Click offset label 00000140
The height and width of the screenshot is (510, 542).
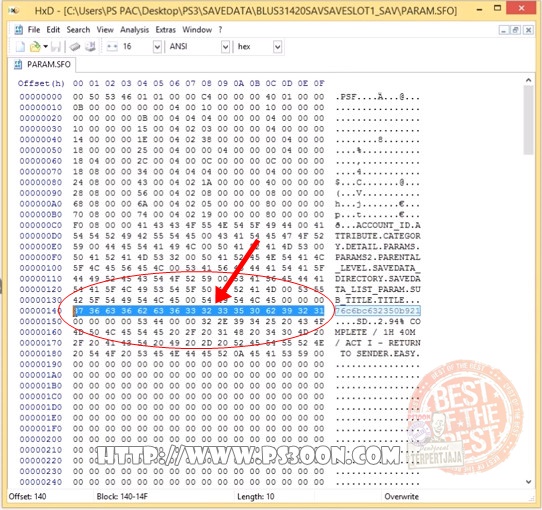[40, 311]
